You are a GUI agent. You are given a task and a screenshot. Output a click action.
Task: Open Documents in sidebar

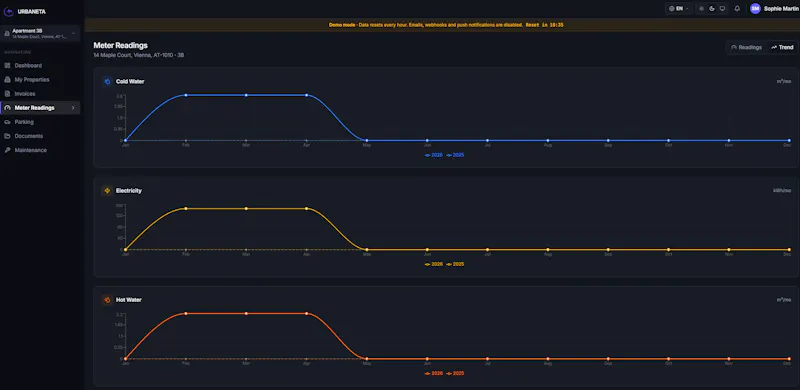coord(40,136)
